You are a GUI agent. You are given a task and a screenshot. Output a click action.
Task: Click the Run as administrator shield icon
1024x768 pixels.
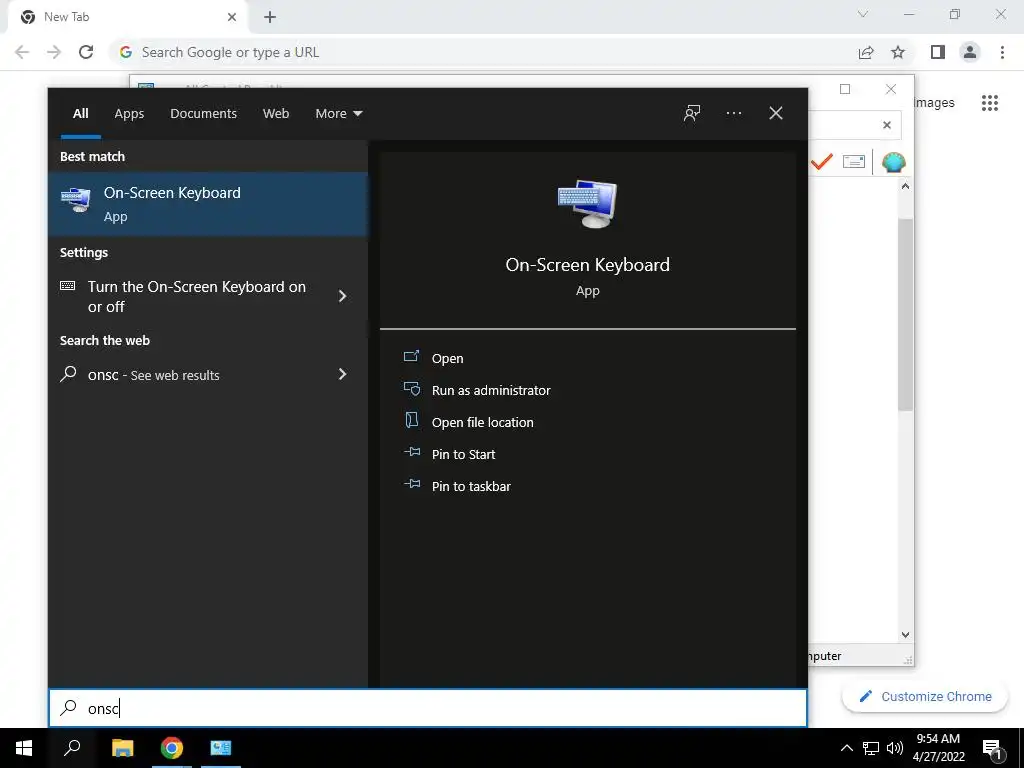(411, 389)
